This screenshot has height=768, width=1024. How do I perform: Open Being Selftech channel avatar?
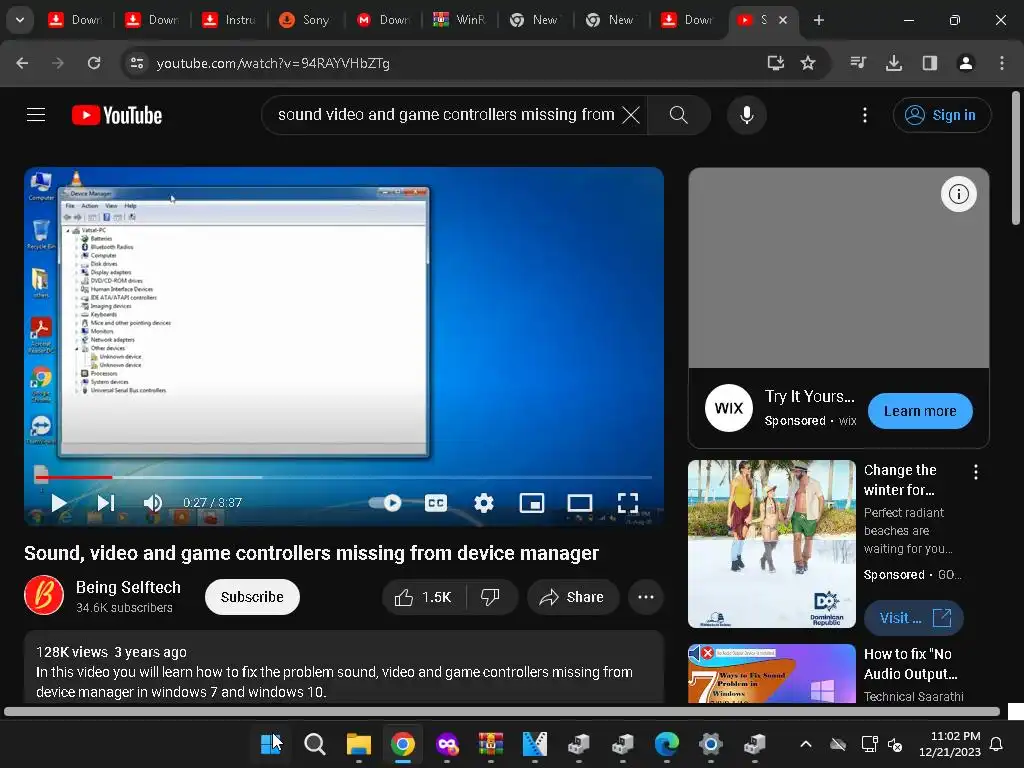click(44, 595)
